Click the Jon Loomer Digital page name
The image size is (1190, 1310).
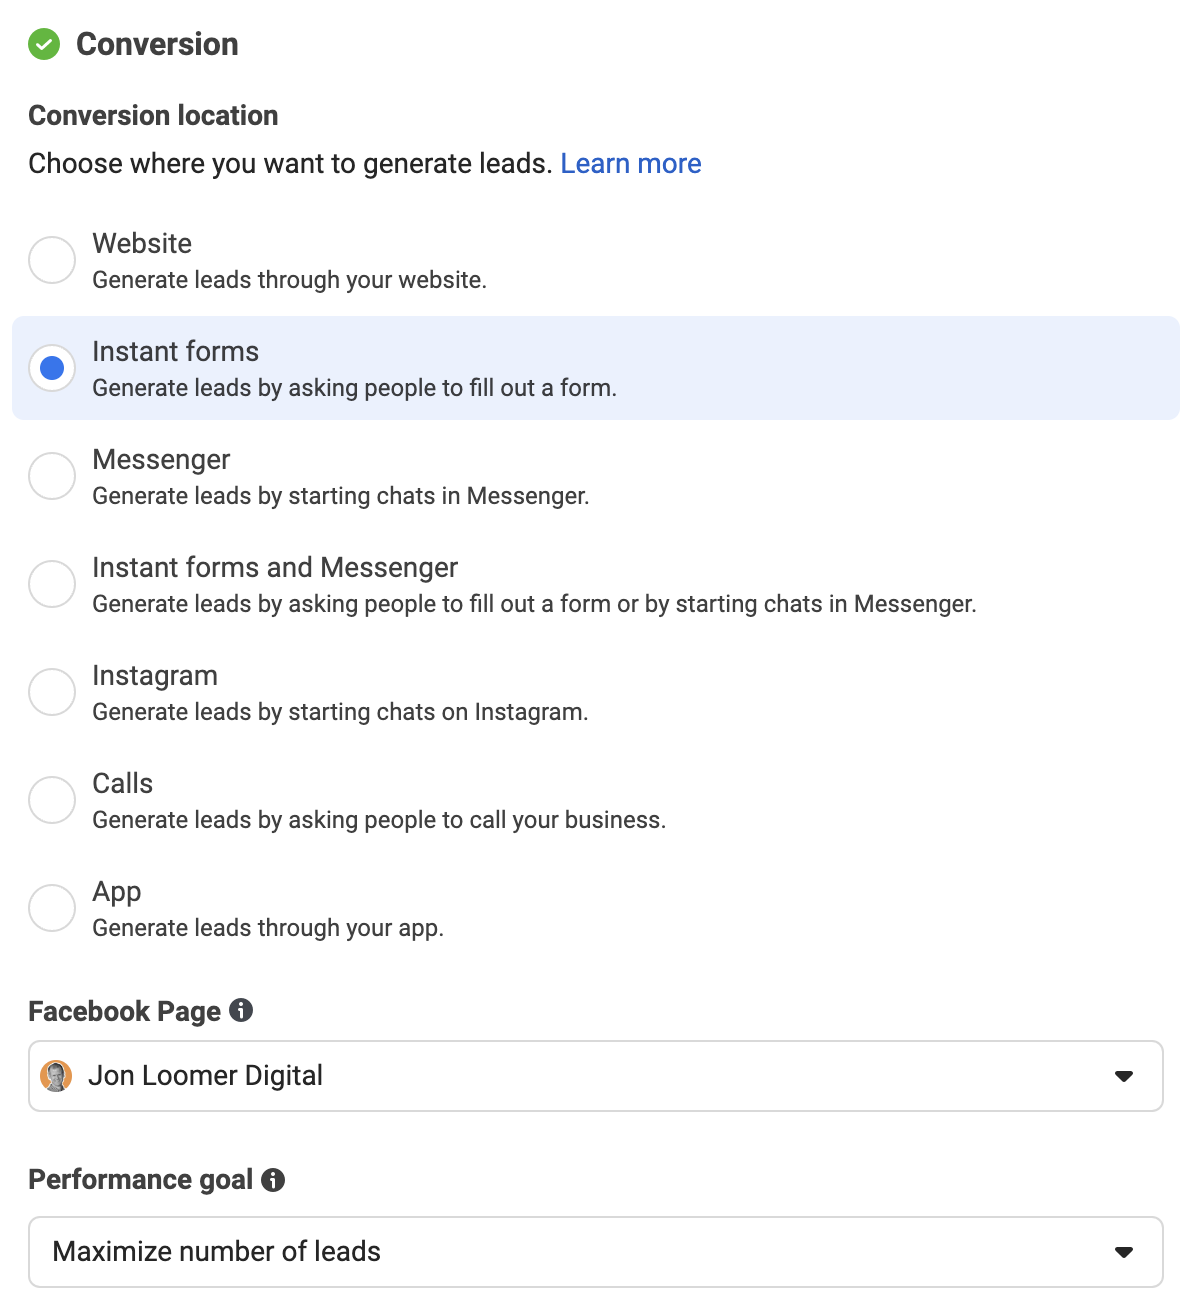tap(205, 1076)
